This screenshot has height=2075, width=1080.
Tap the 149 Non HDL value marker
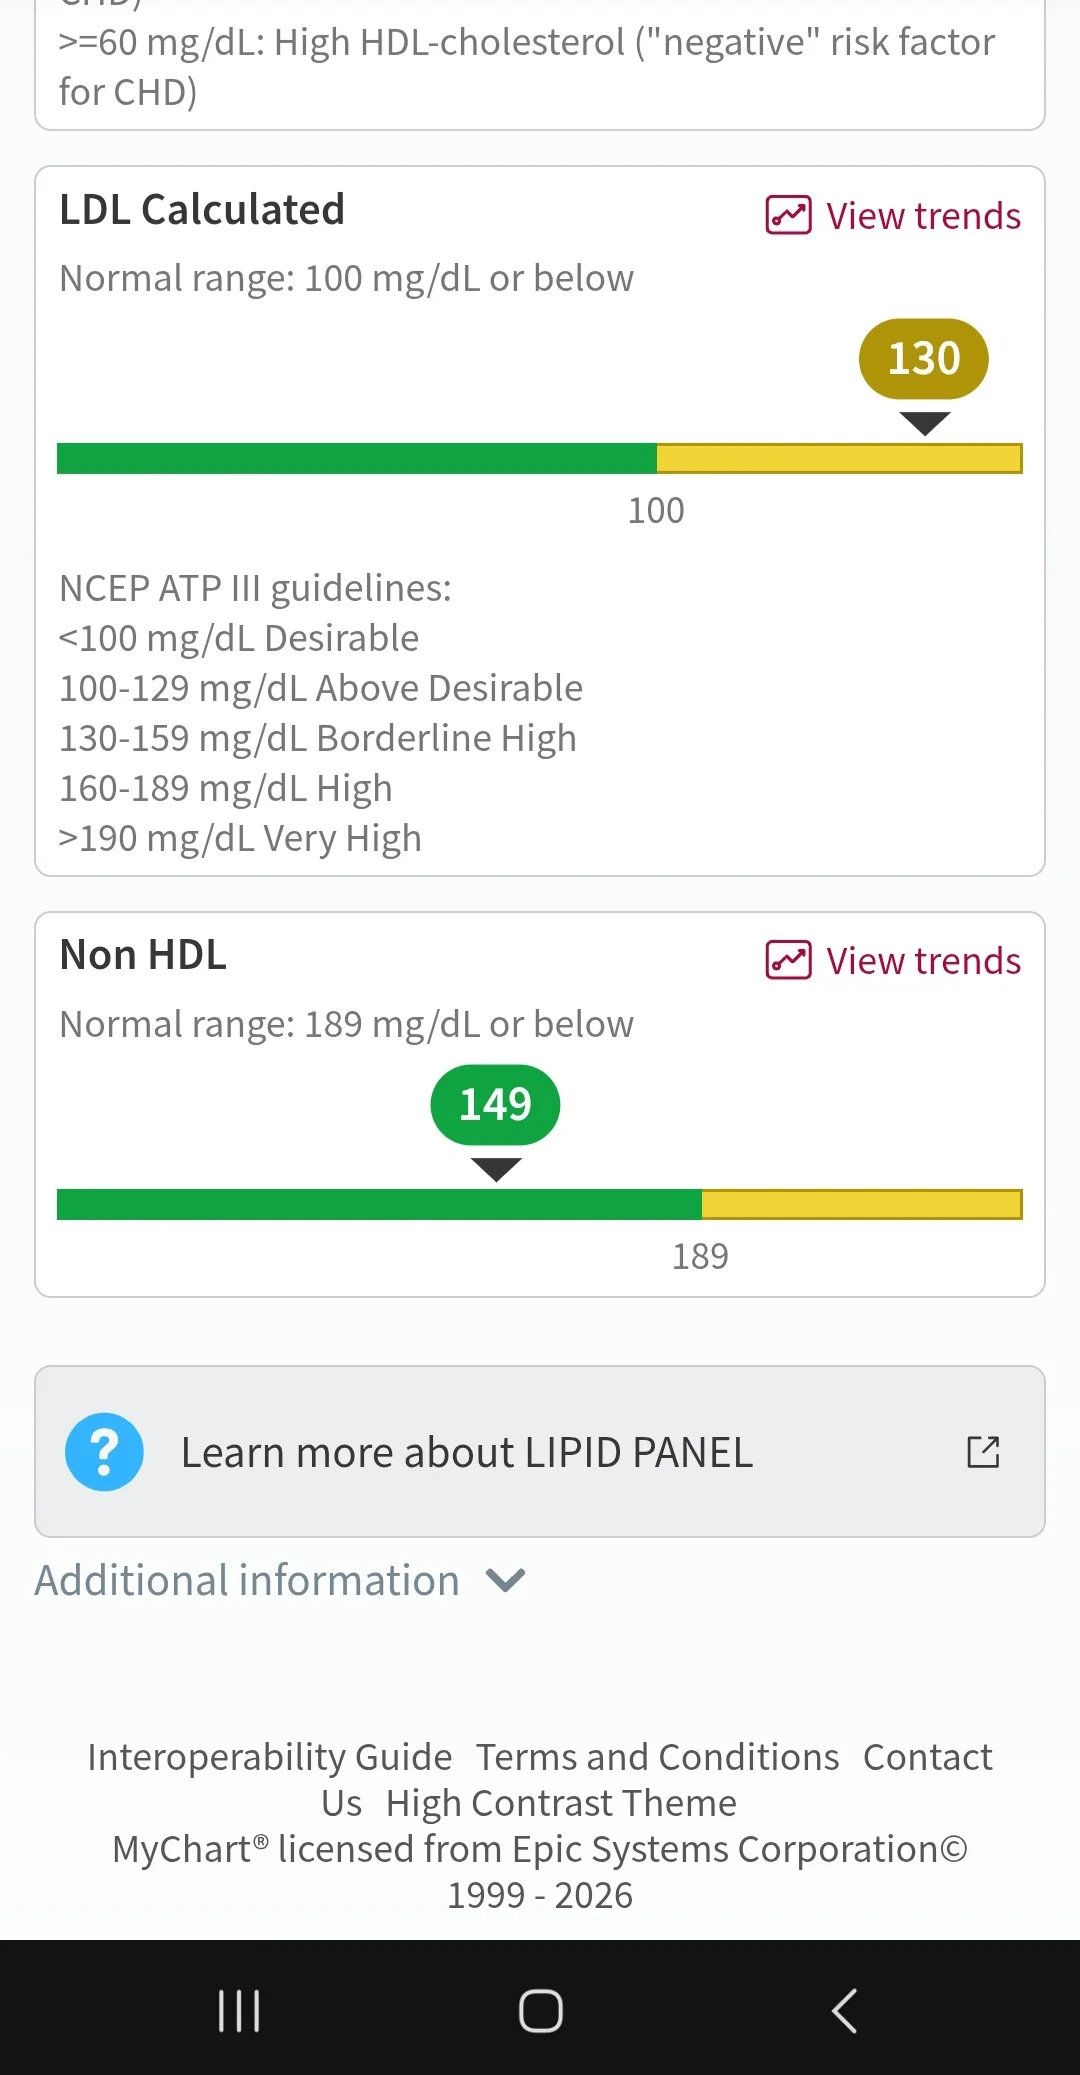click(x=495, y=1104)
